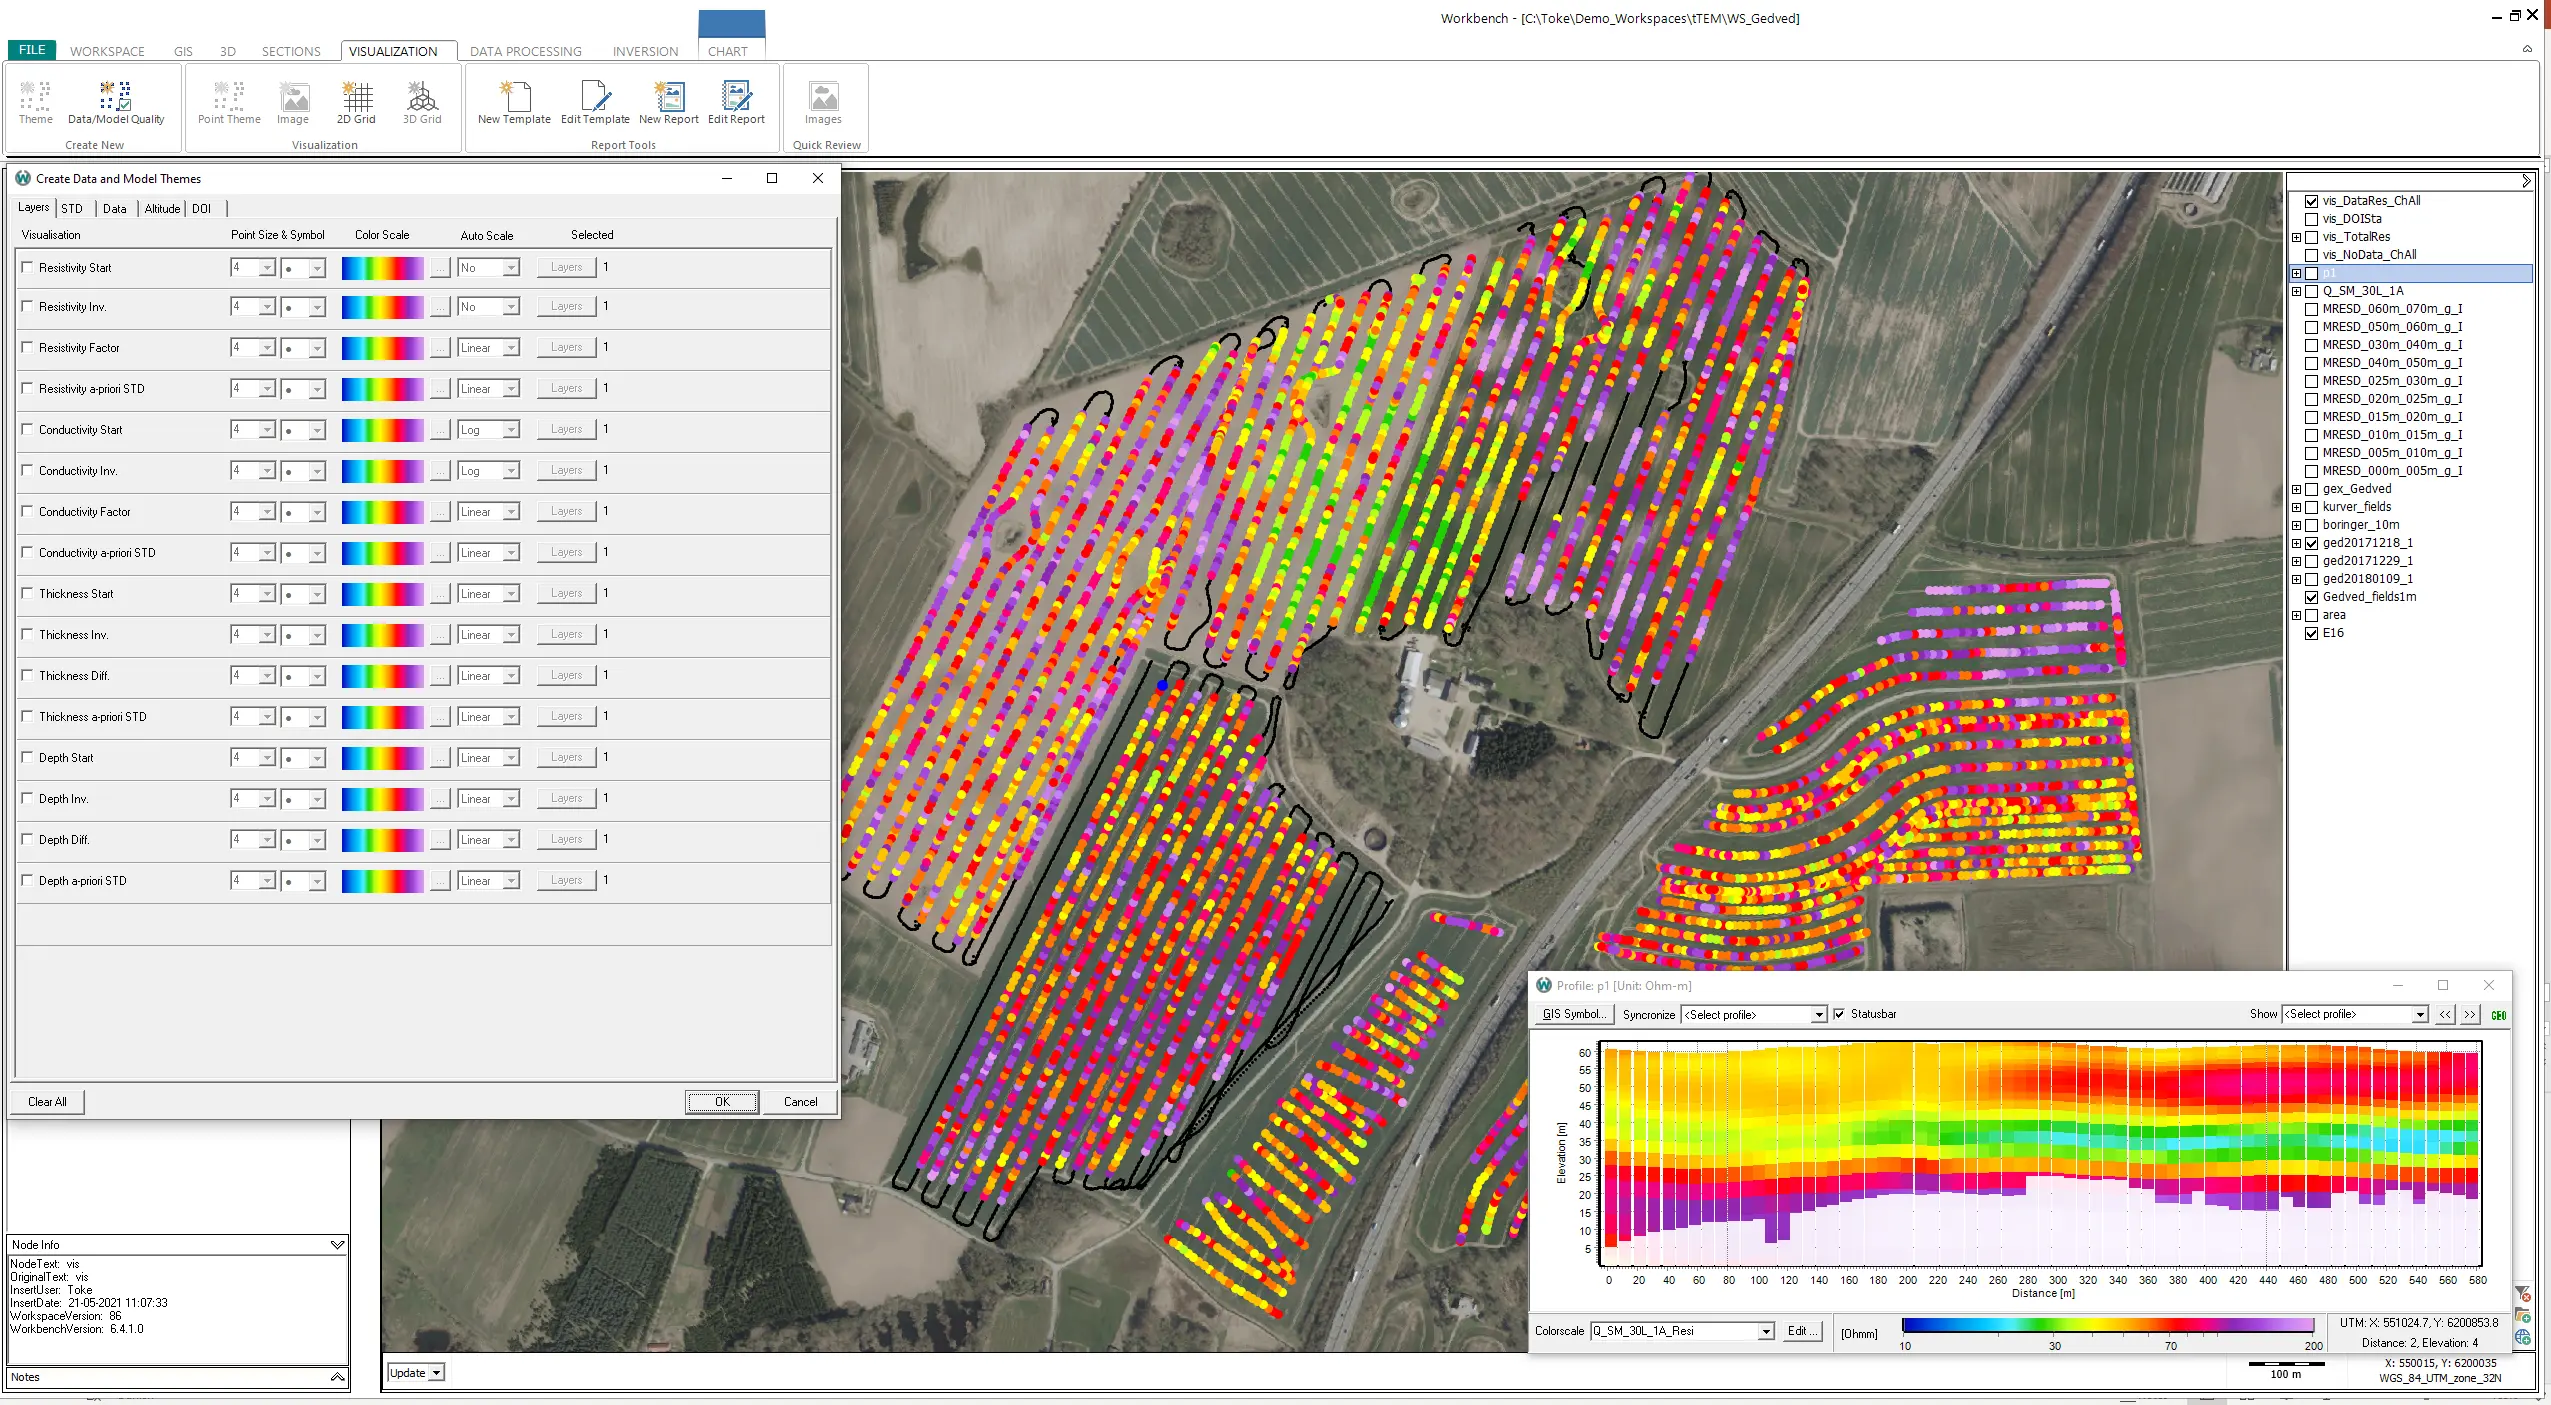This screenshot has height=1405, width=2551.
Task: Open the Data/Model Quality tool
Action: click(116, 102)
